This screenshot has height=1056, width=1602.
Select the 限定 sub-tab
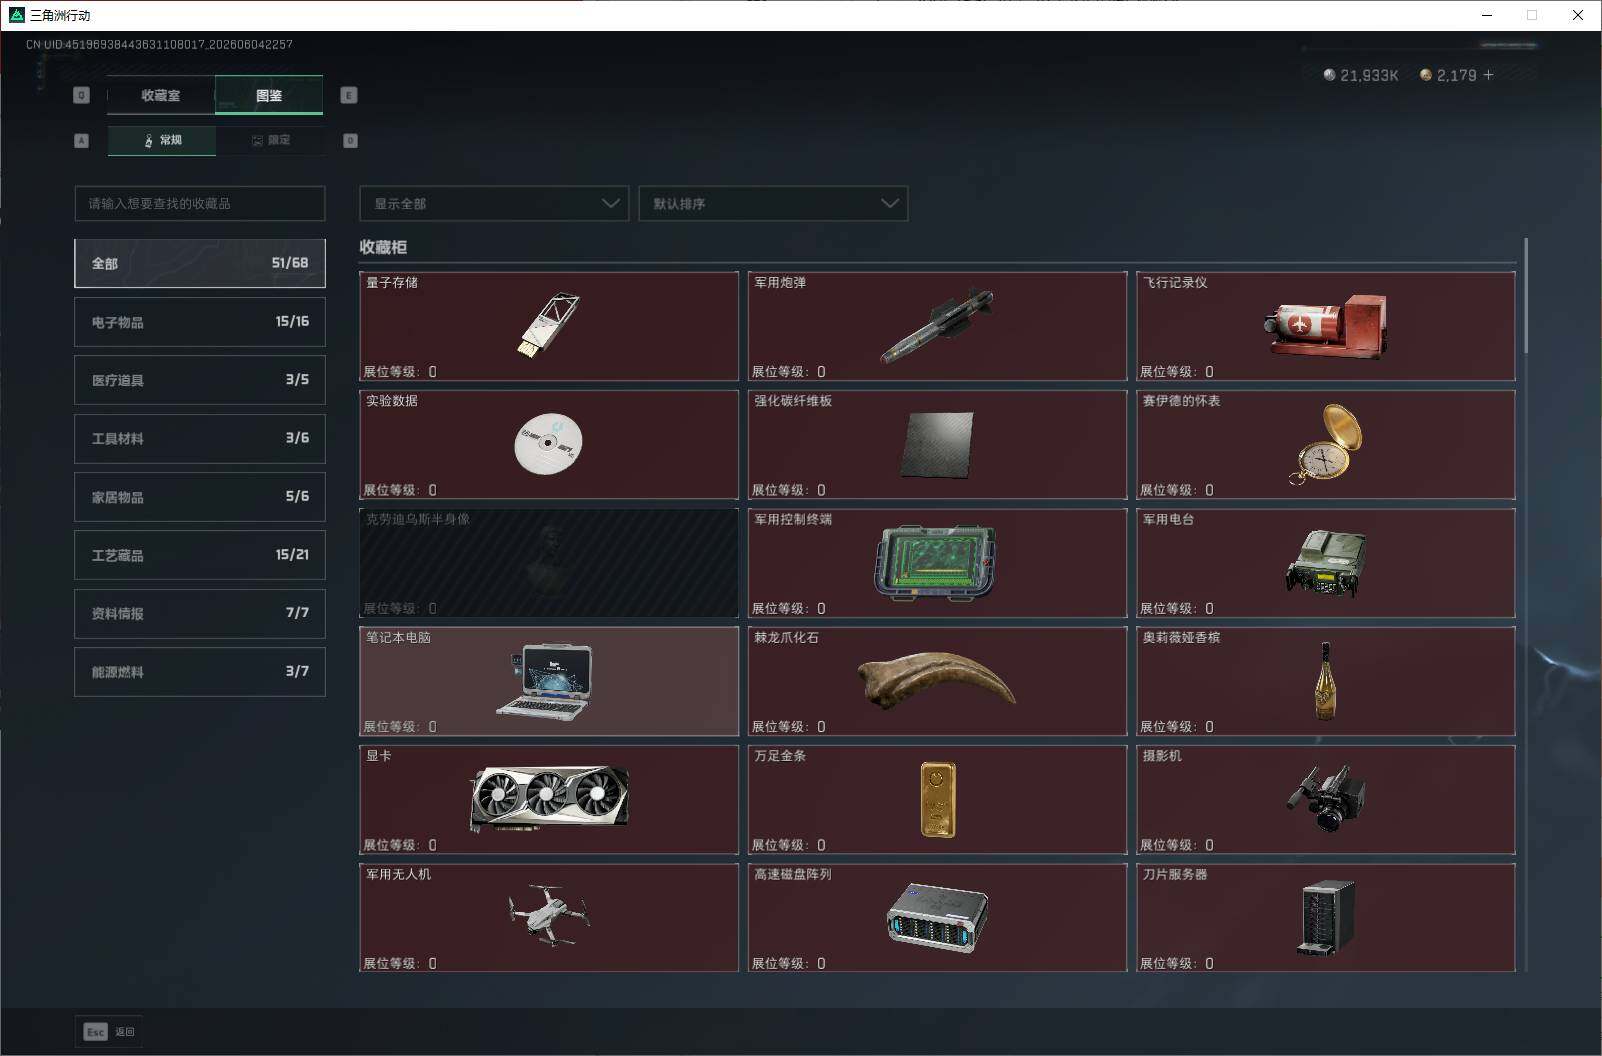[270, 140]
